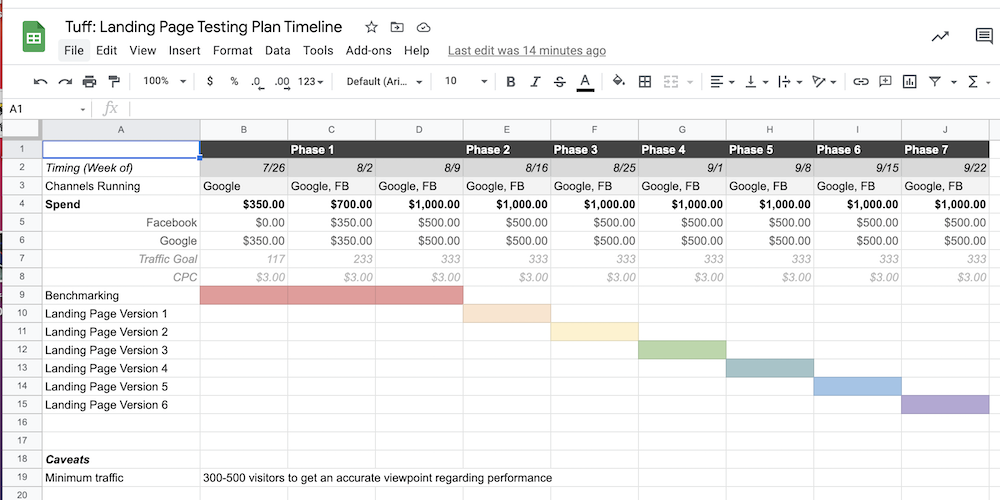Open the Add-ons menu
Screen dimensions: 1000x500
pyautogui.click(x=369, y=50)
